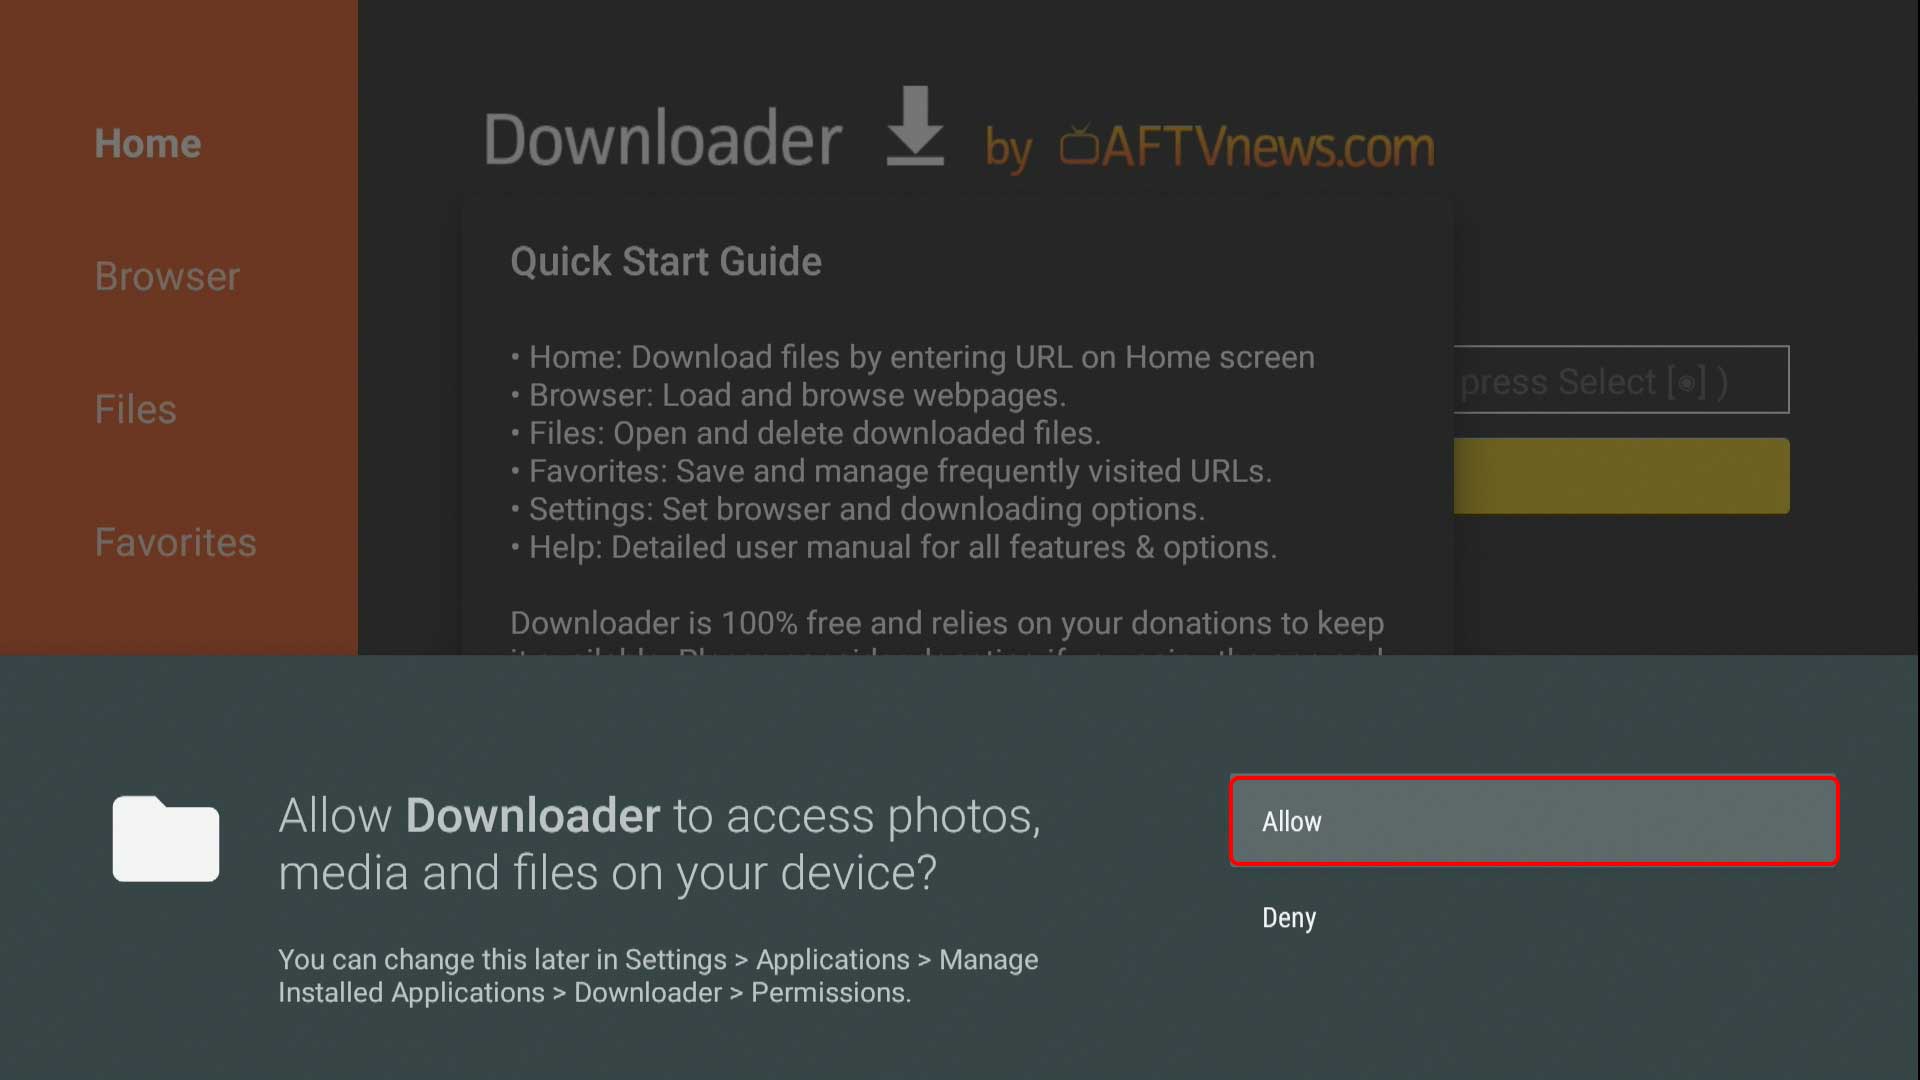Click the Allow button for Downloader
The height and width of the screenshot is (1080, 1920).
1534,820
